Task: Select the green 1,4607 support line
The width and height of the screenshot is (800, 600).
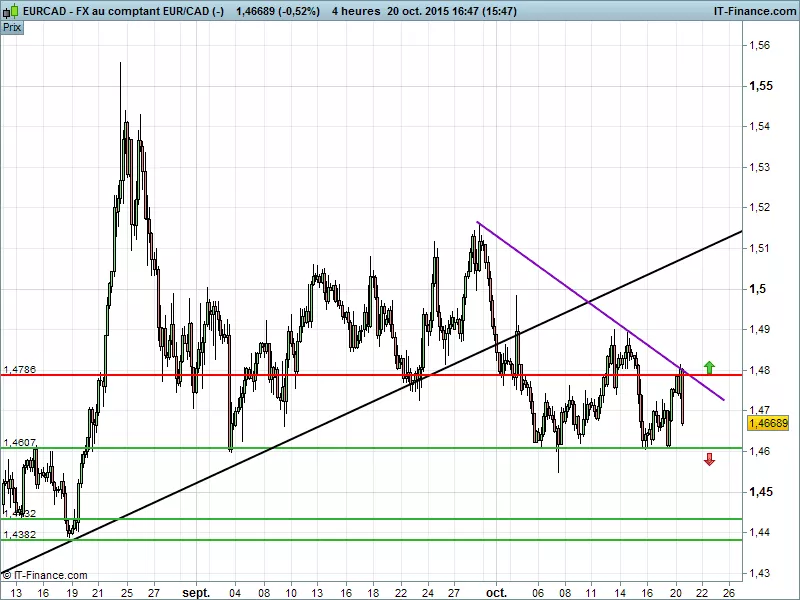Action: point(371,448)
